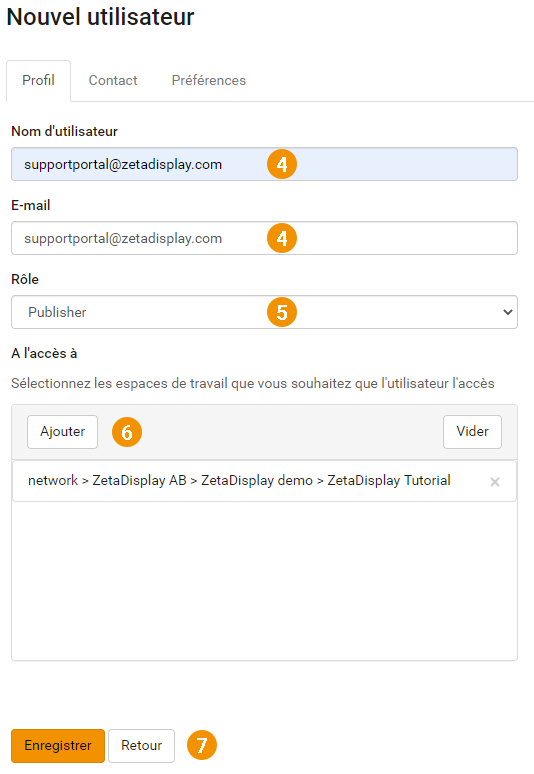Viewport: 534px width, 774px height.
Task: Click the orange badge 6 beside Ajouter
Action: [x=127, y=432]
